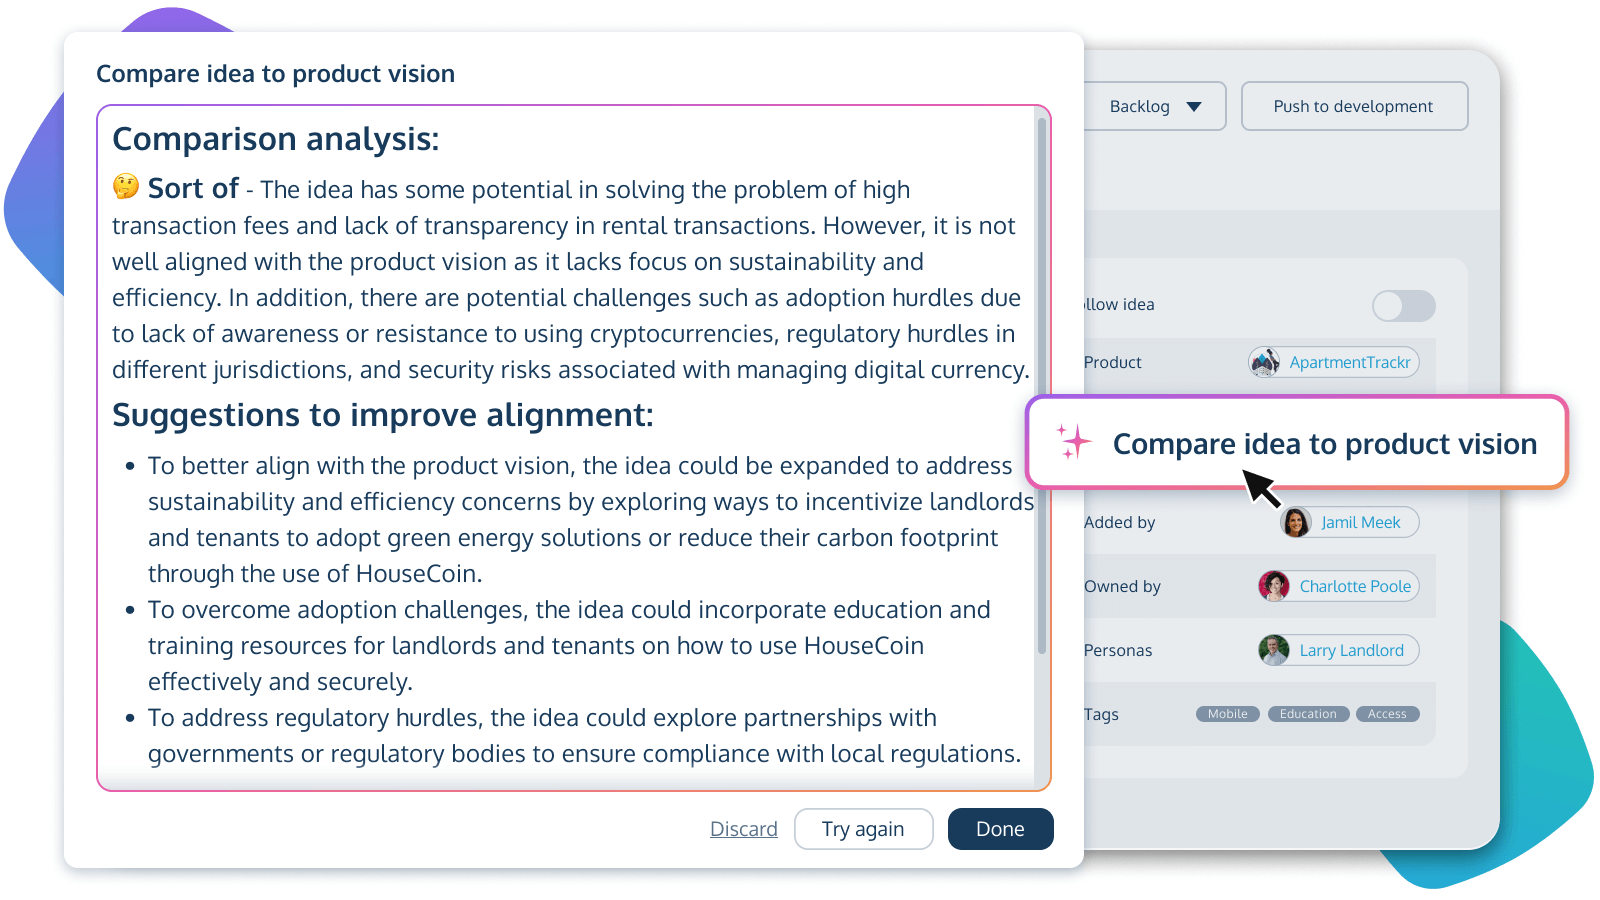Viewport: 1600px width, 900px height.
Task: Enable the Follow idea toggle
Action: (x=1404, y=306)
